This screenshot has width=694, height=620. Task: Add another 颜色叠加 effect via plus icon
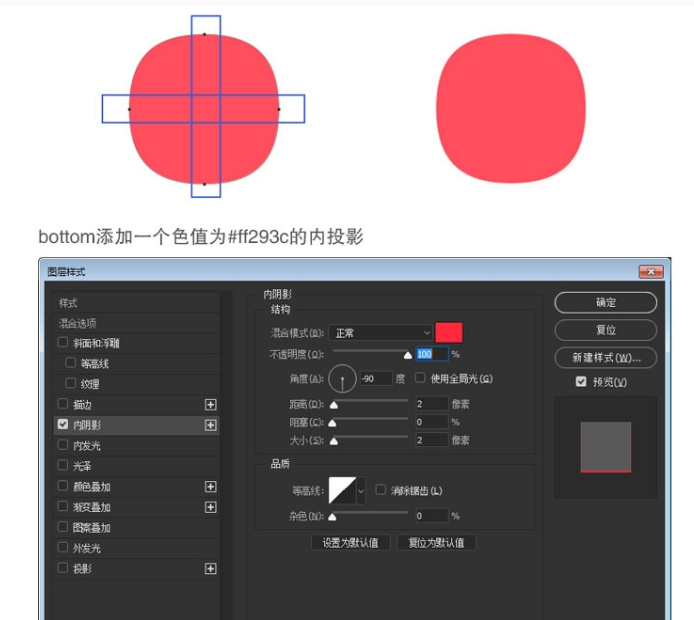click(211, 487)
